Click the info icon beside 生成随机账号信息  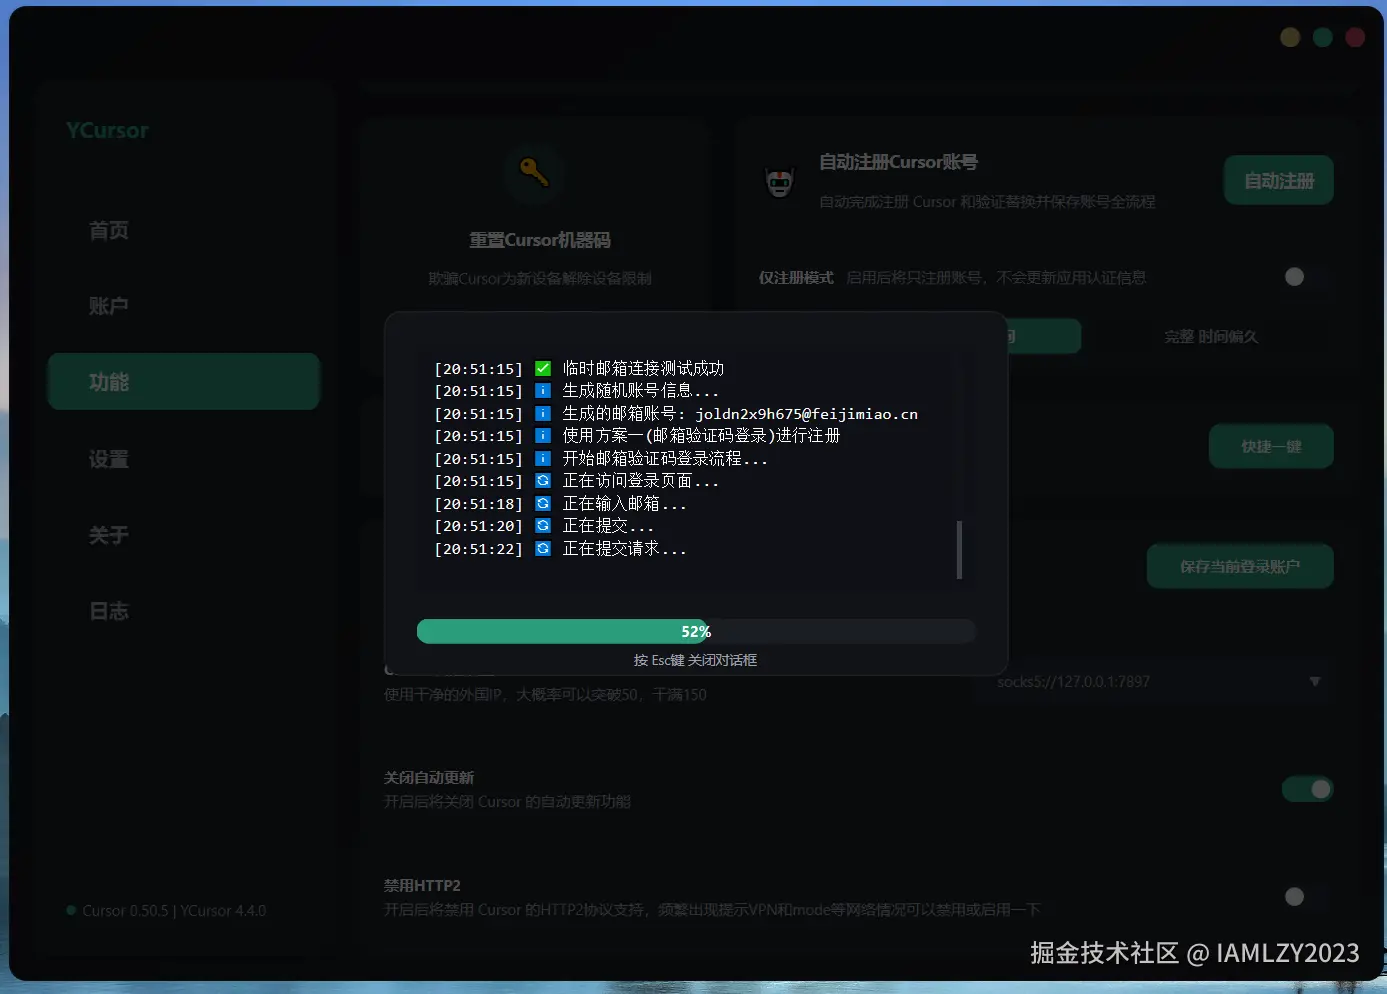click(543, 391)
